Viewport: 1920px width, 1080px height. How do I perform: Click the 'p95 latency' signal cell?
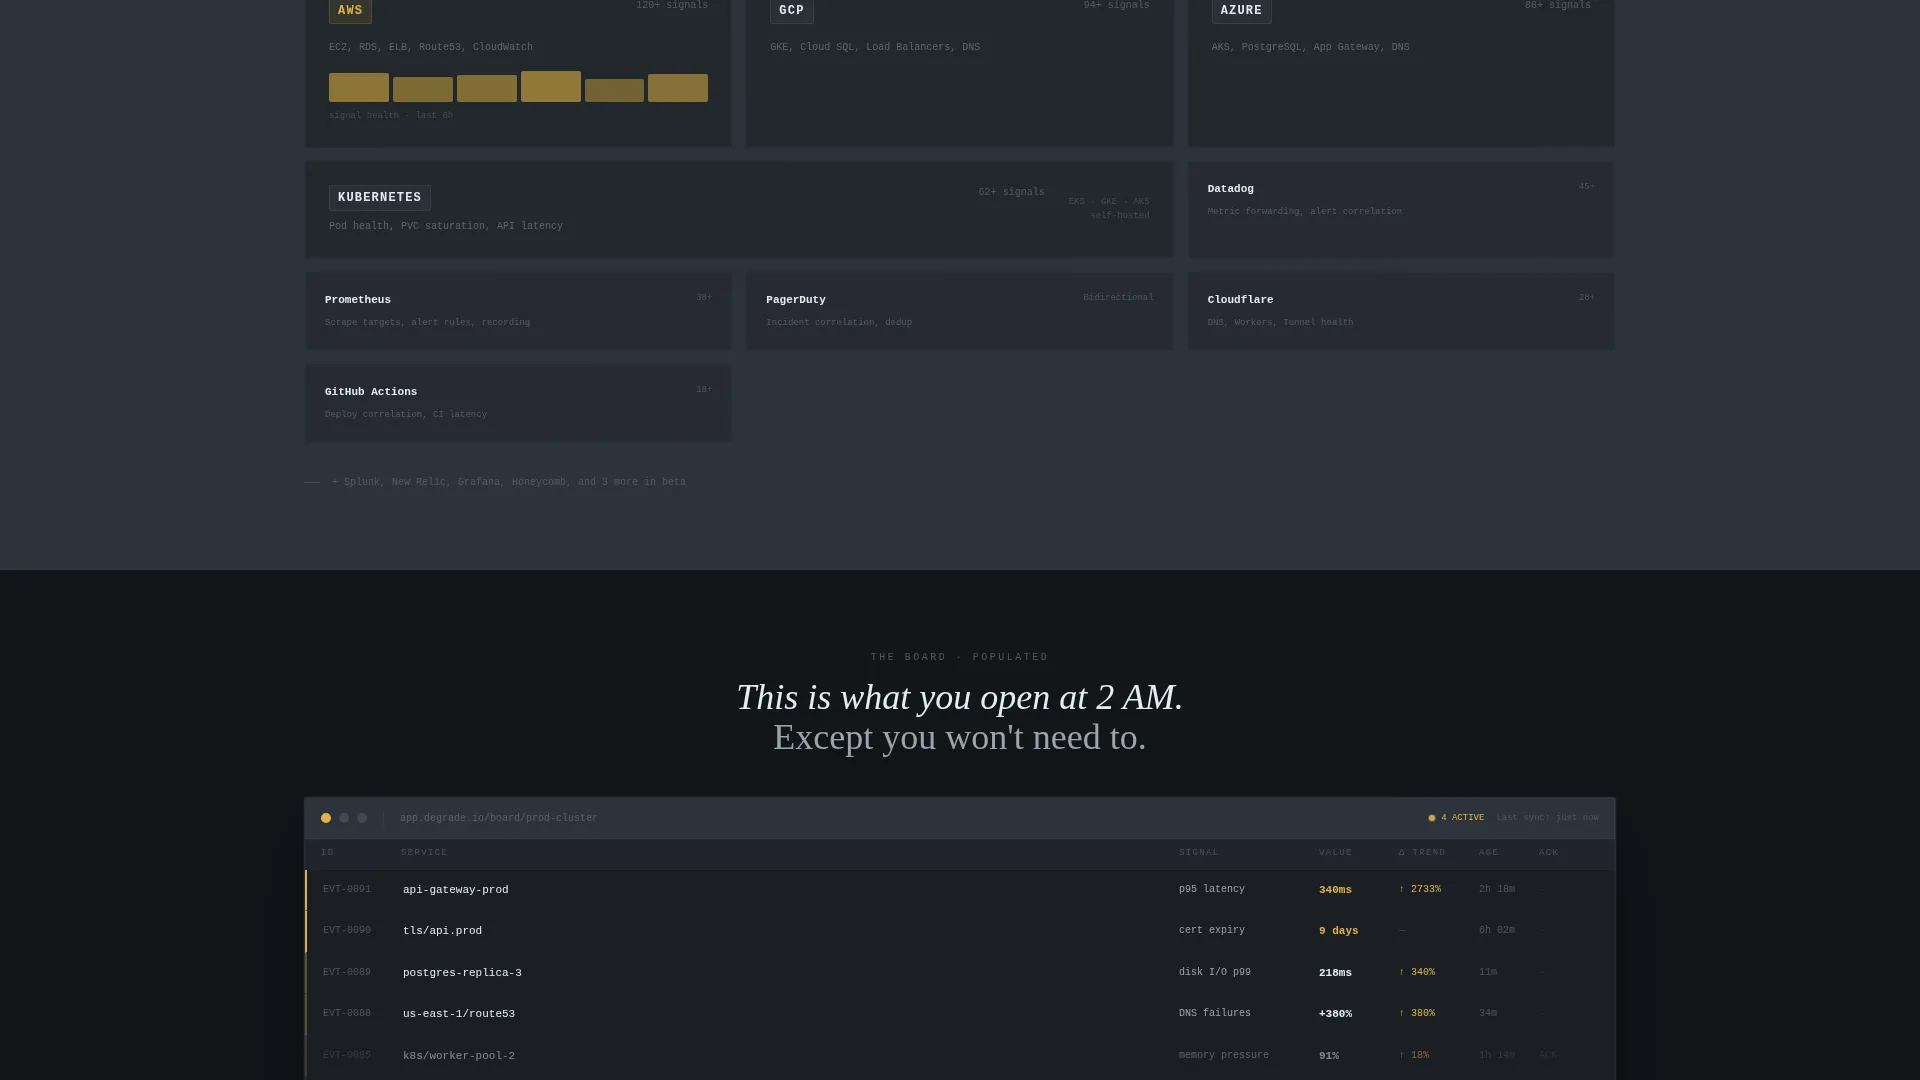tap(1212, 889)
